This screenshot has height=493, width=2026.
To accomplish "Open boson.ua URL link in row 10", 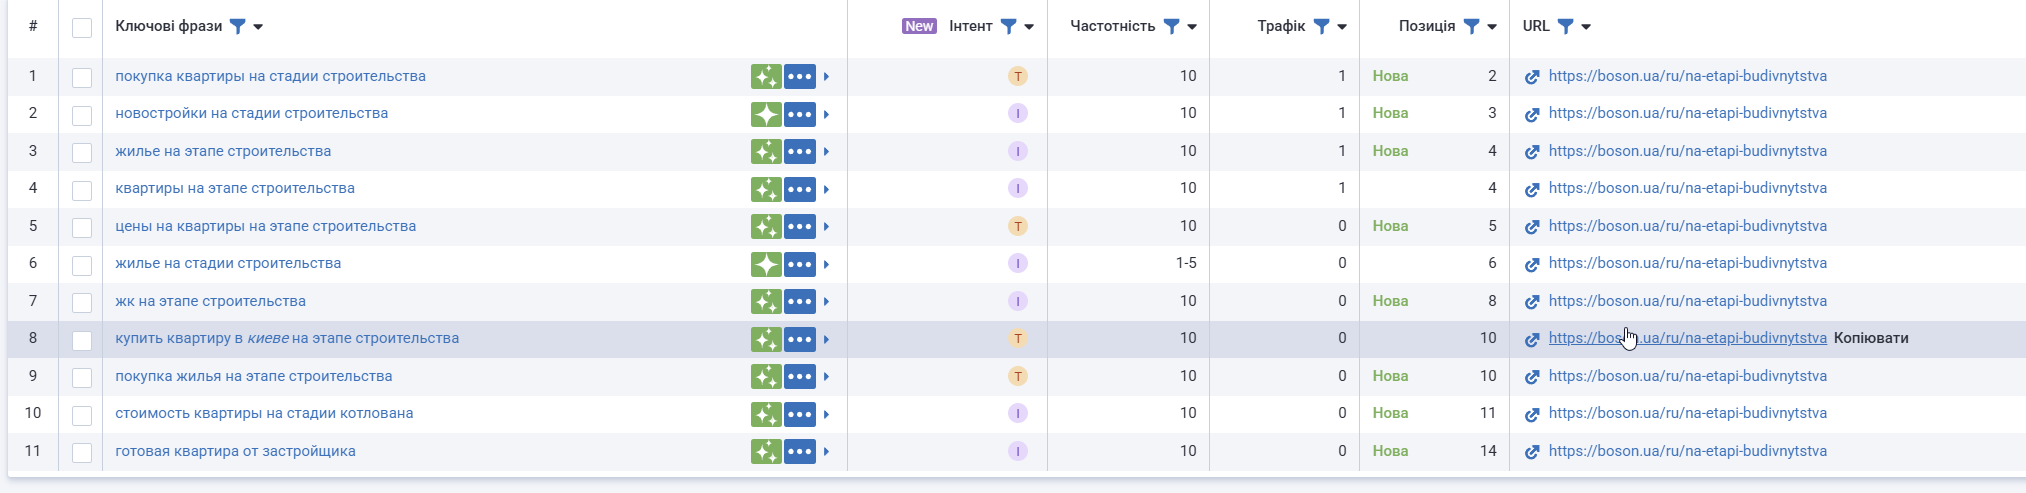I will (1687, 413).
